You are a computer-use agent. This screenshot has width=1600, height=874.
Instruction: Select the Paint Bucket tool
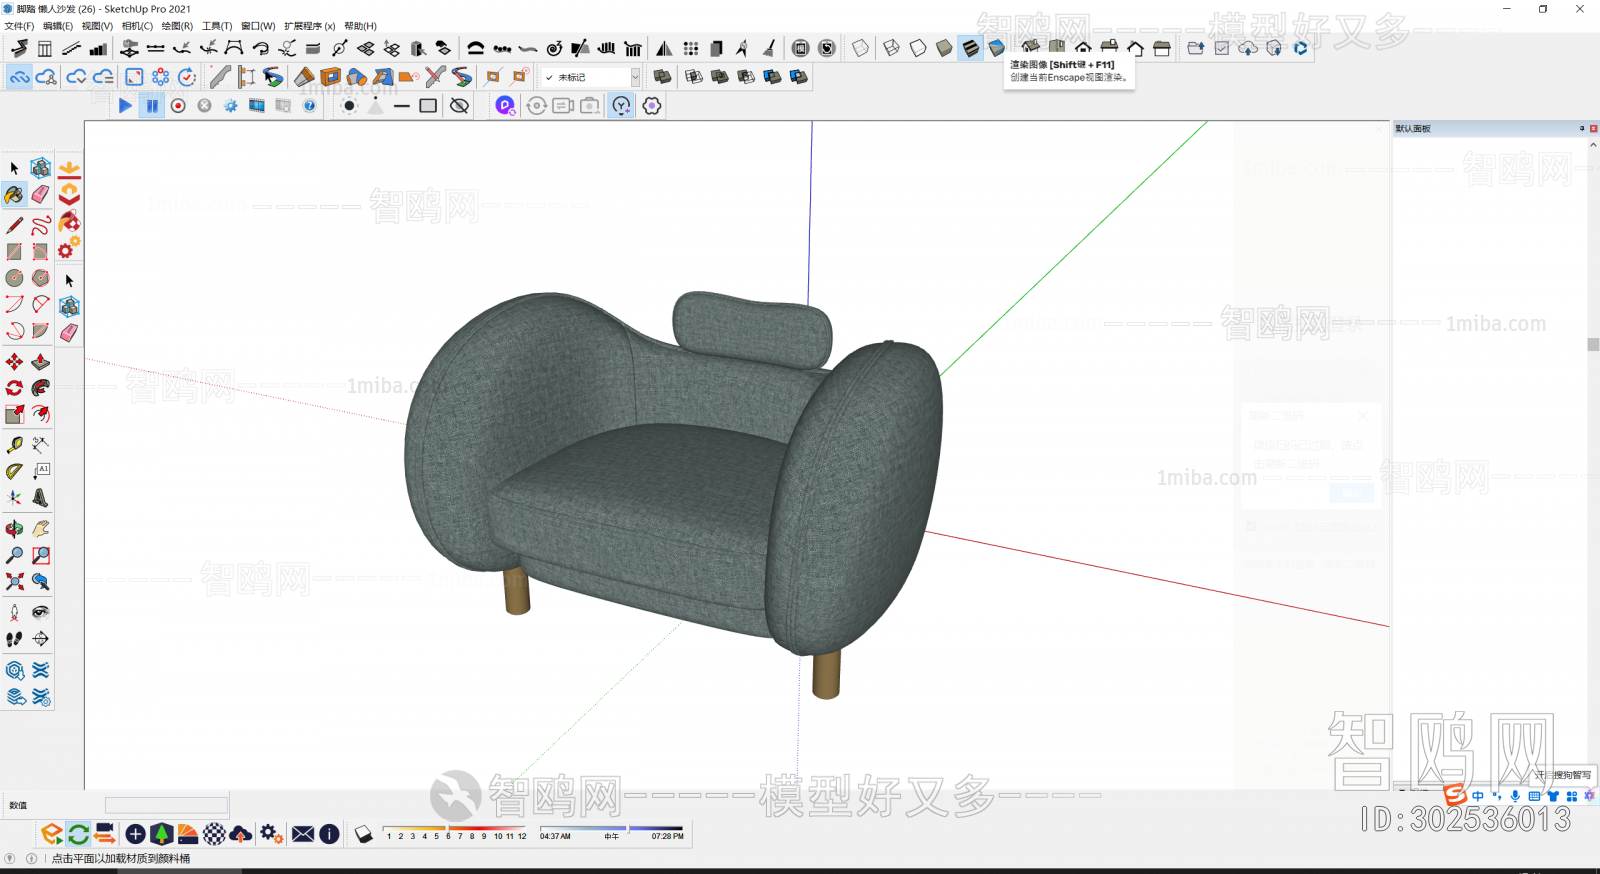click(14, 194)
